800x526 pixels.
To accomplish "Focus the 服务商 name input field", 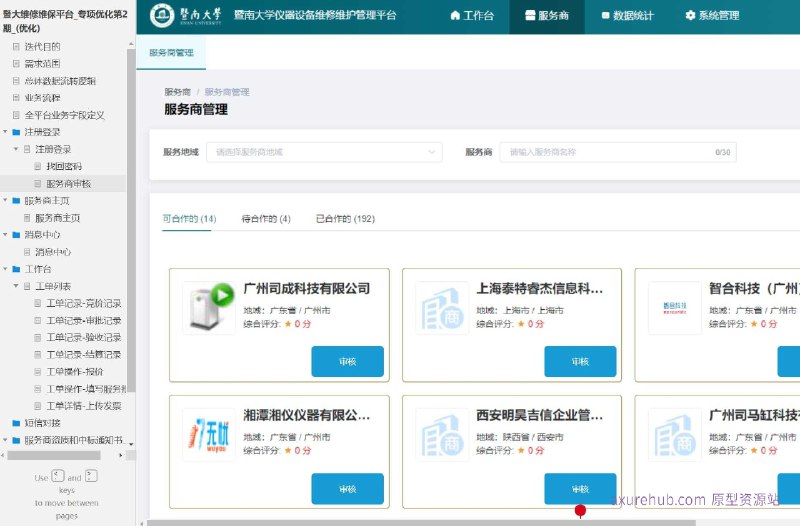I will 618,152.
